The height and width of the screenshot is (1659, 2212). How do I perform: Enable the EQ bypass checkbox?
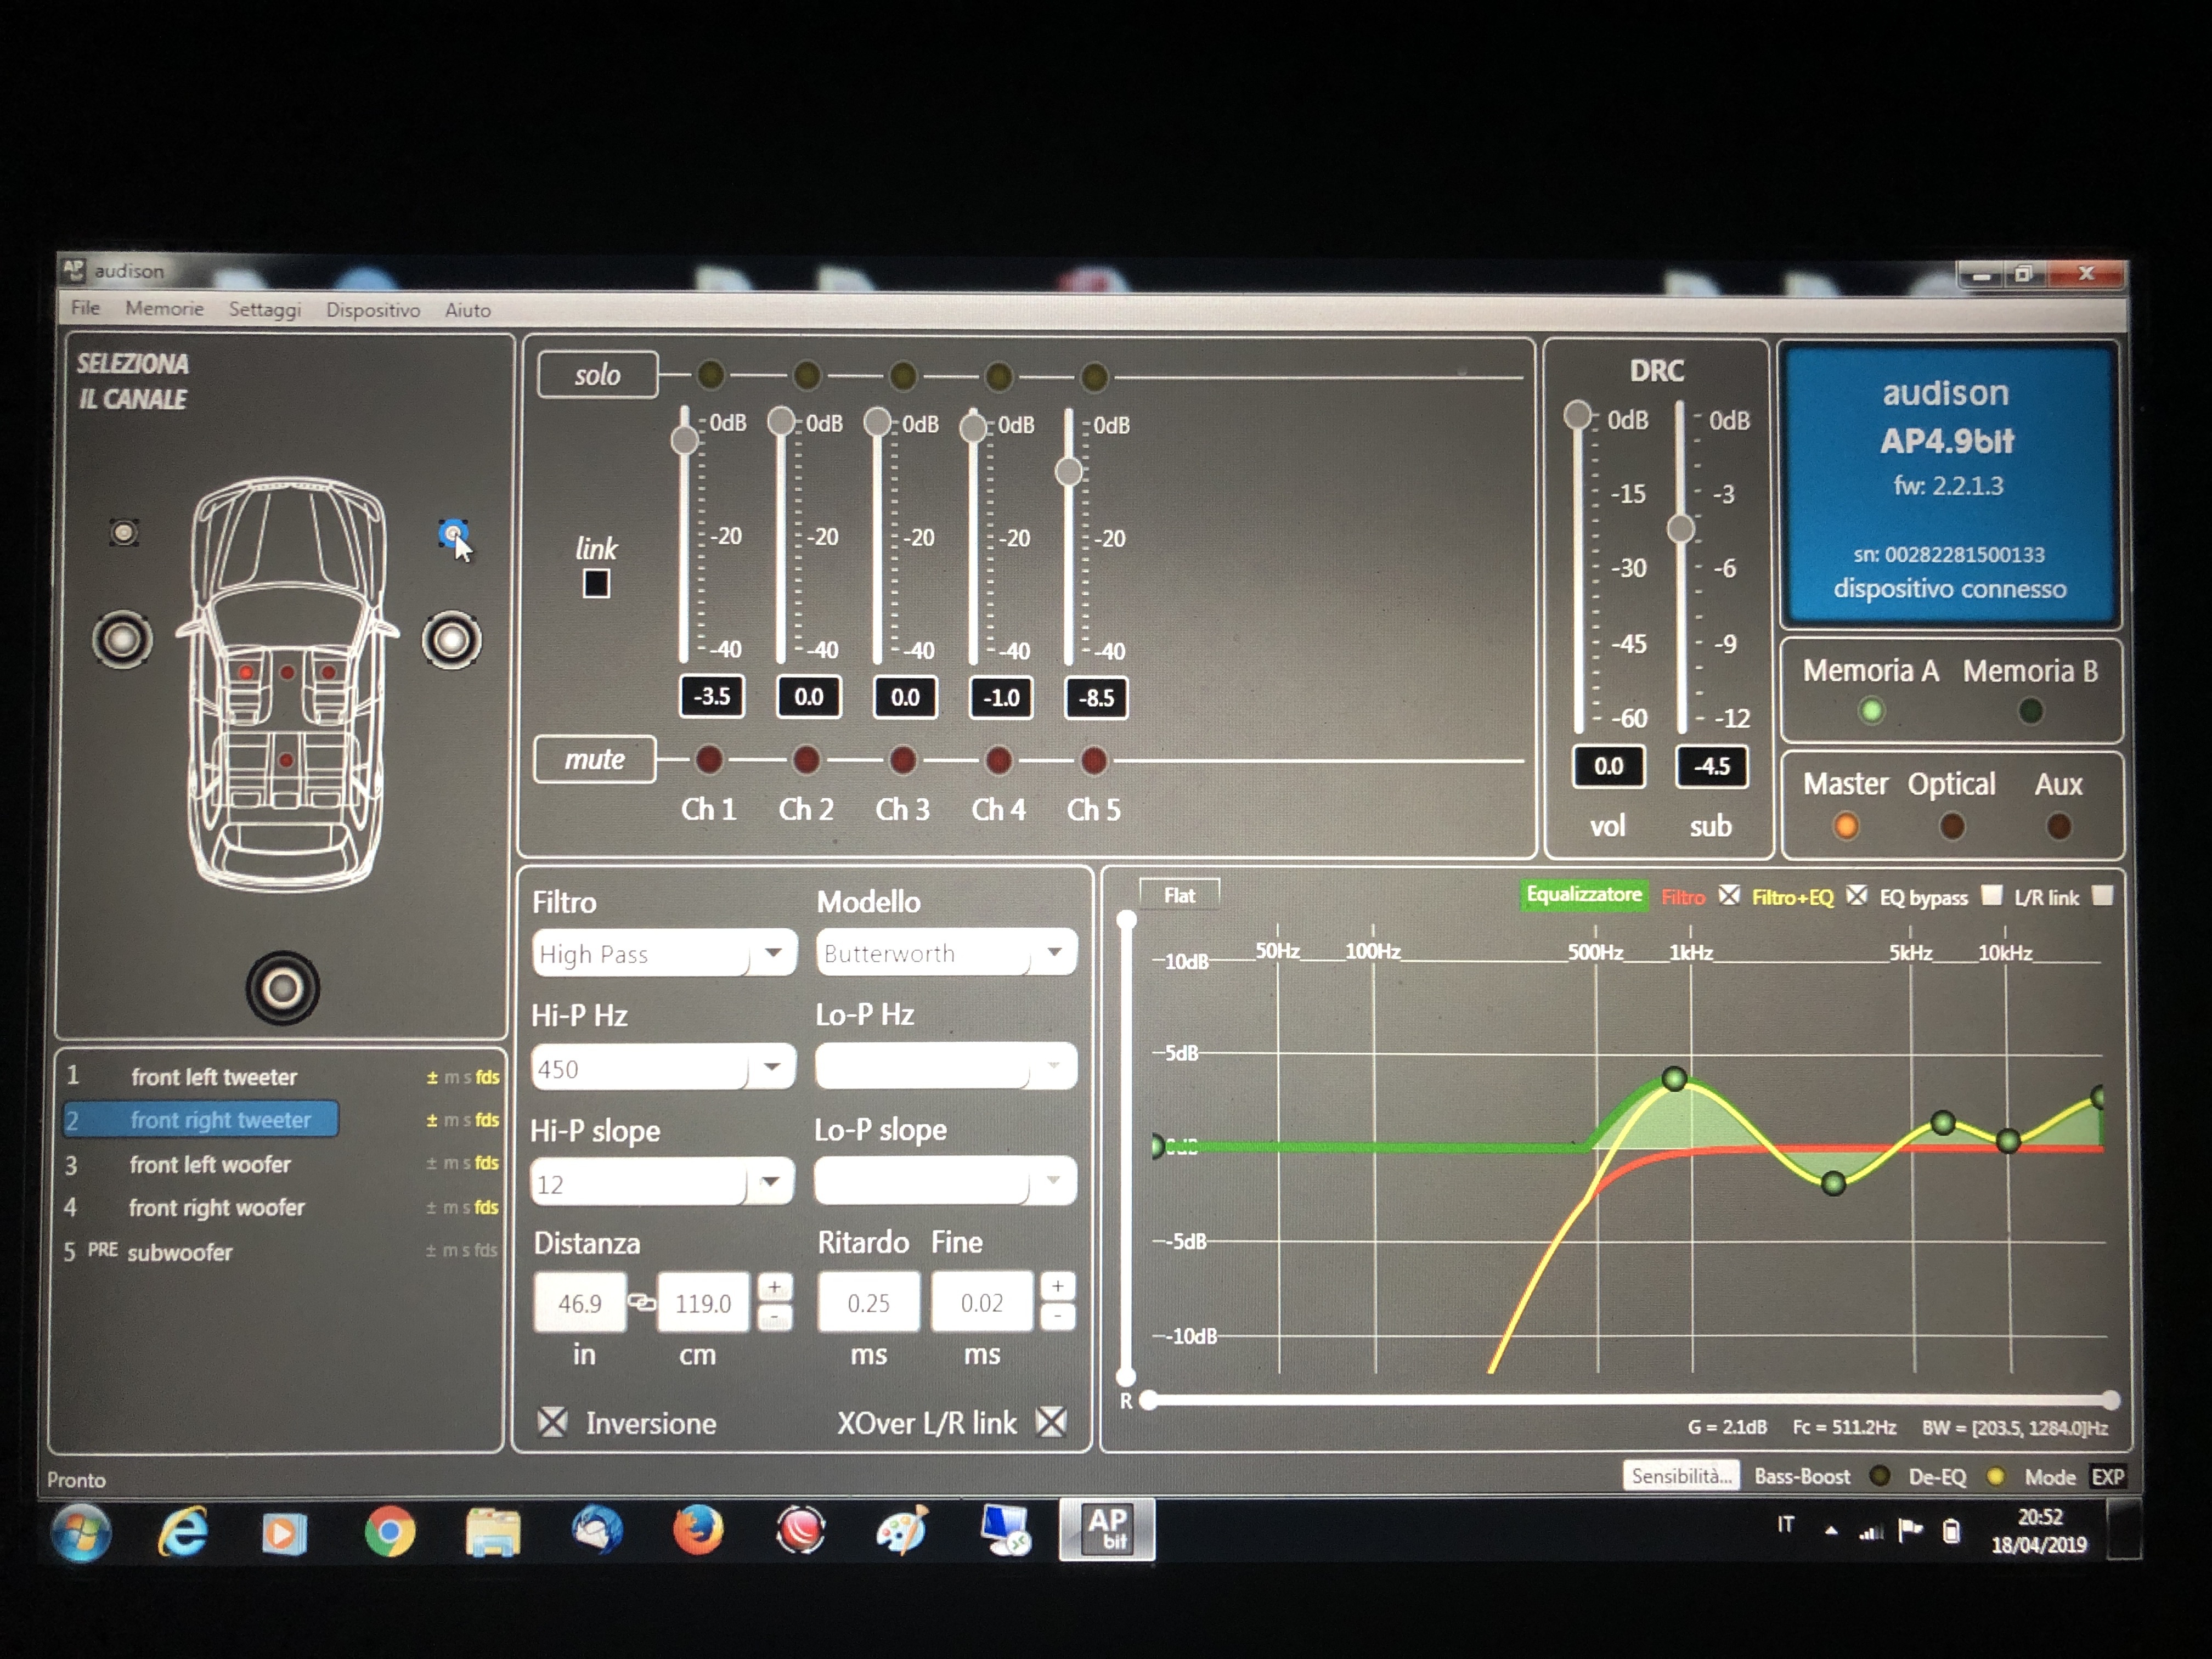(1992, 895)
